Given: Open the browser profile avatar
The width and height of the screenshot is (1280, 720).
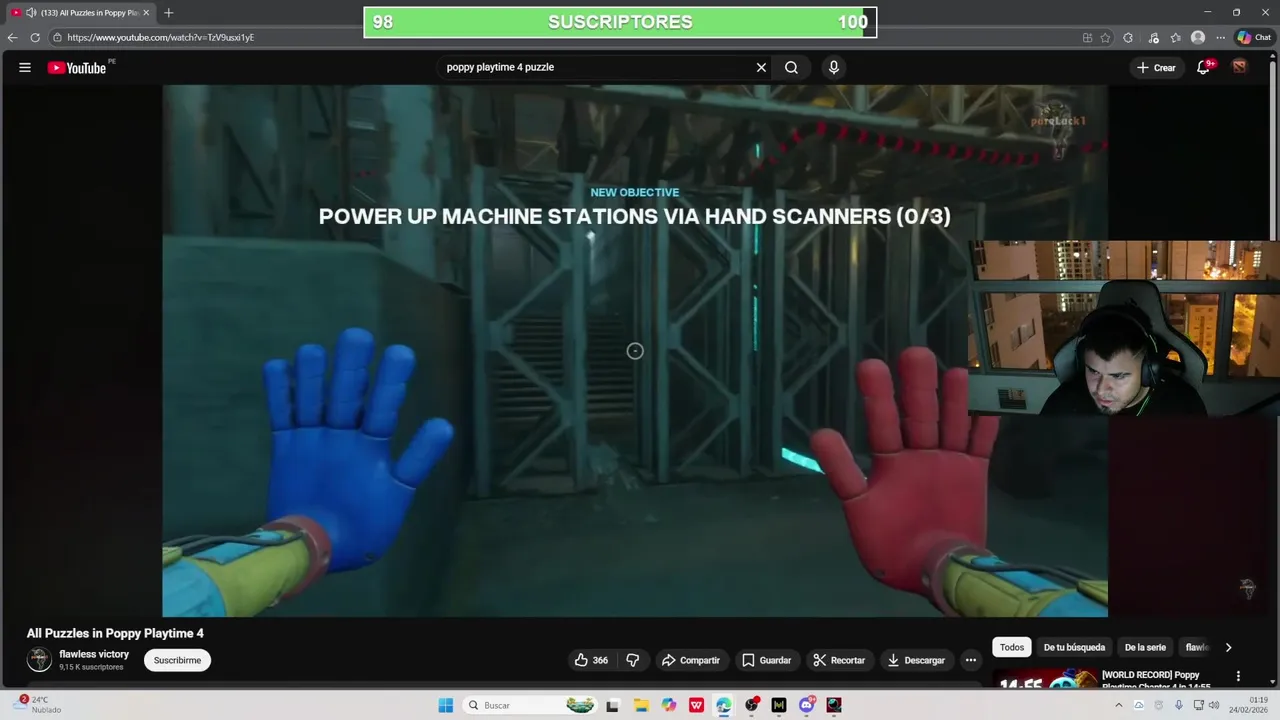Looking at the screenshot, I should (1198, 38).
